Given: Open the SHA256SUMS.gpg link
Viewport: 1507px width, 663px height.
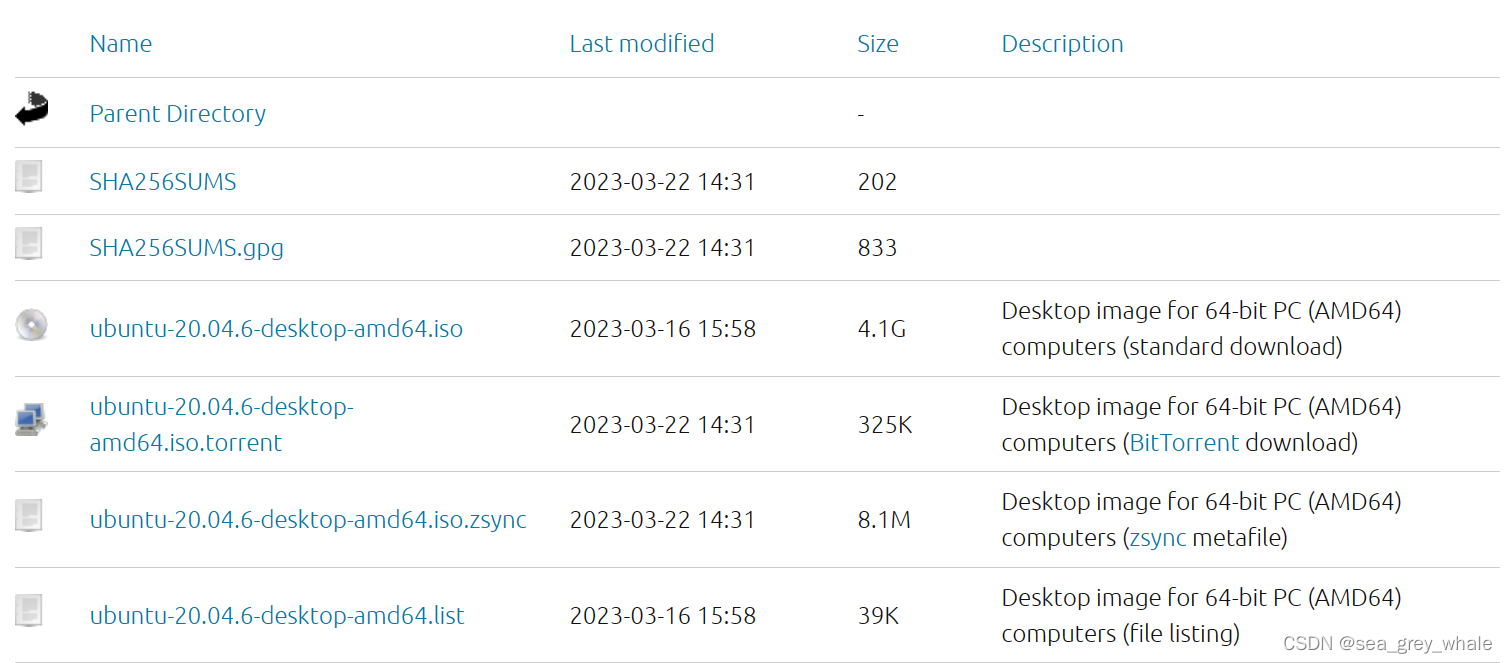Looking at the screenshot, I should [186, 247].
